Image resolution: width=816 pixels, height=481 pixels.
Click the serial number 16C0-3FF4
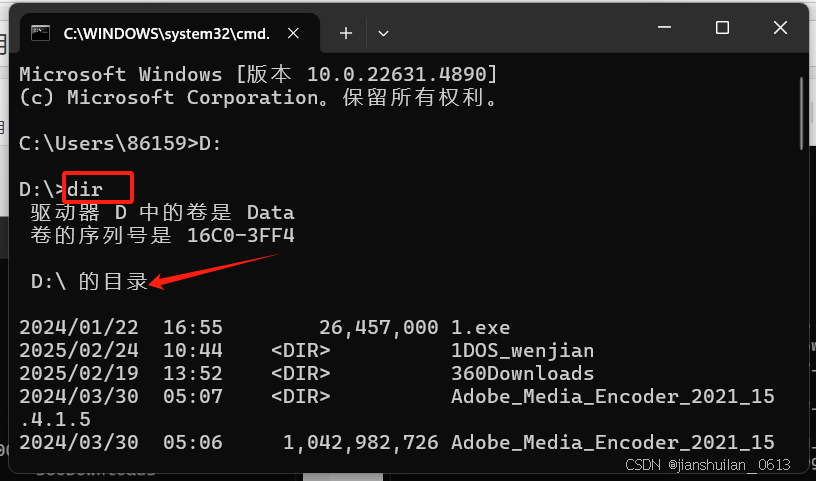pos(240,236)
